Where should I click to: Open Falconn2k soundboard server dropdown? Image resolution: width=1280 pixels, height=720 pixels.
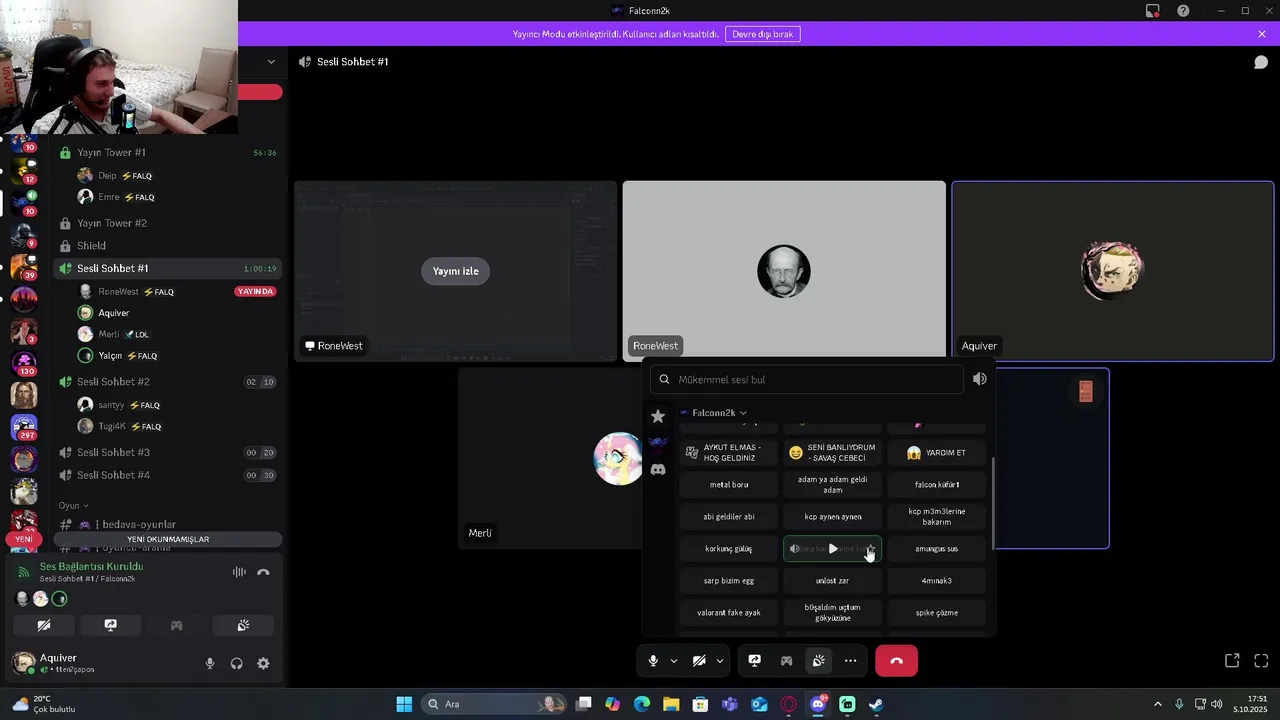coord(713,412)
